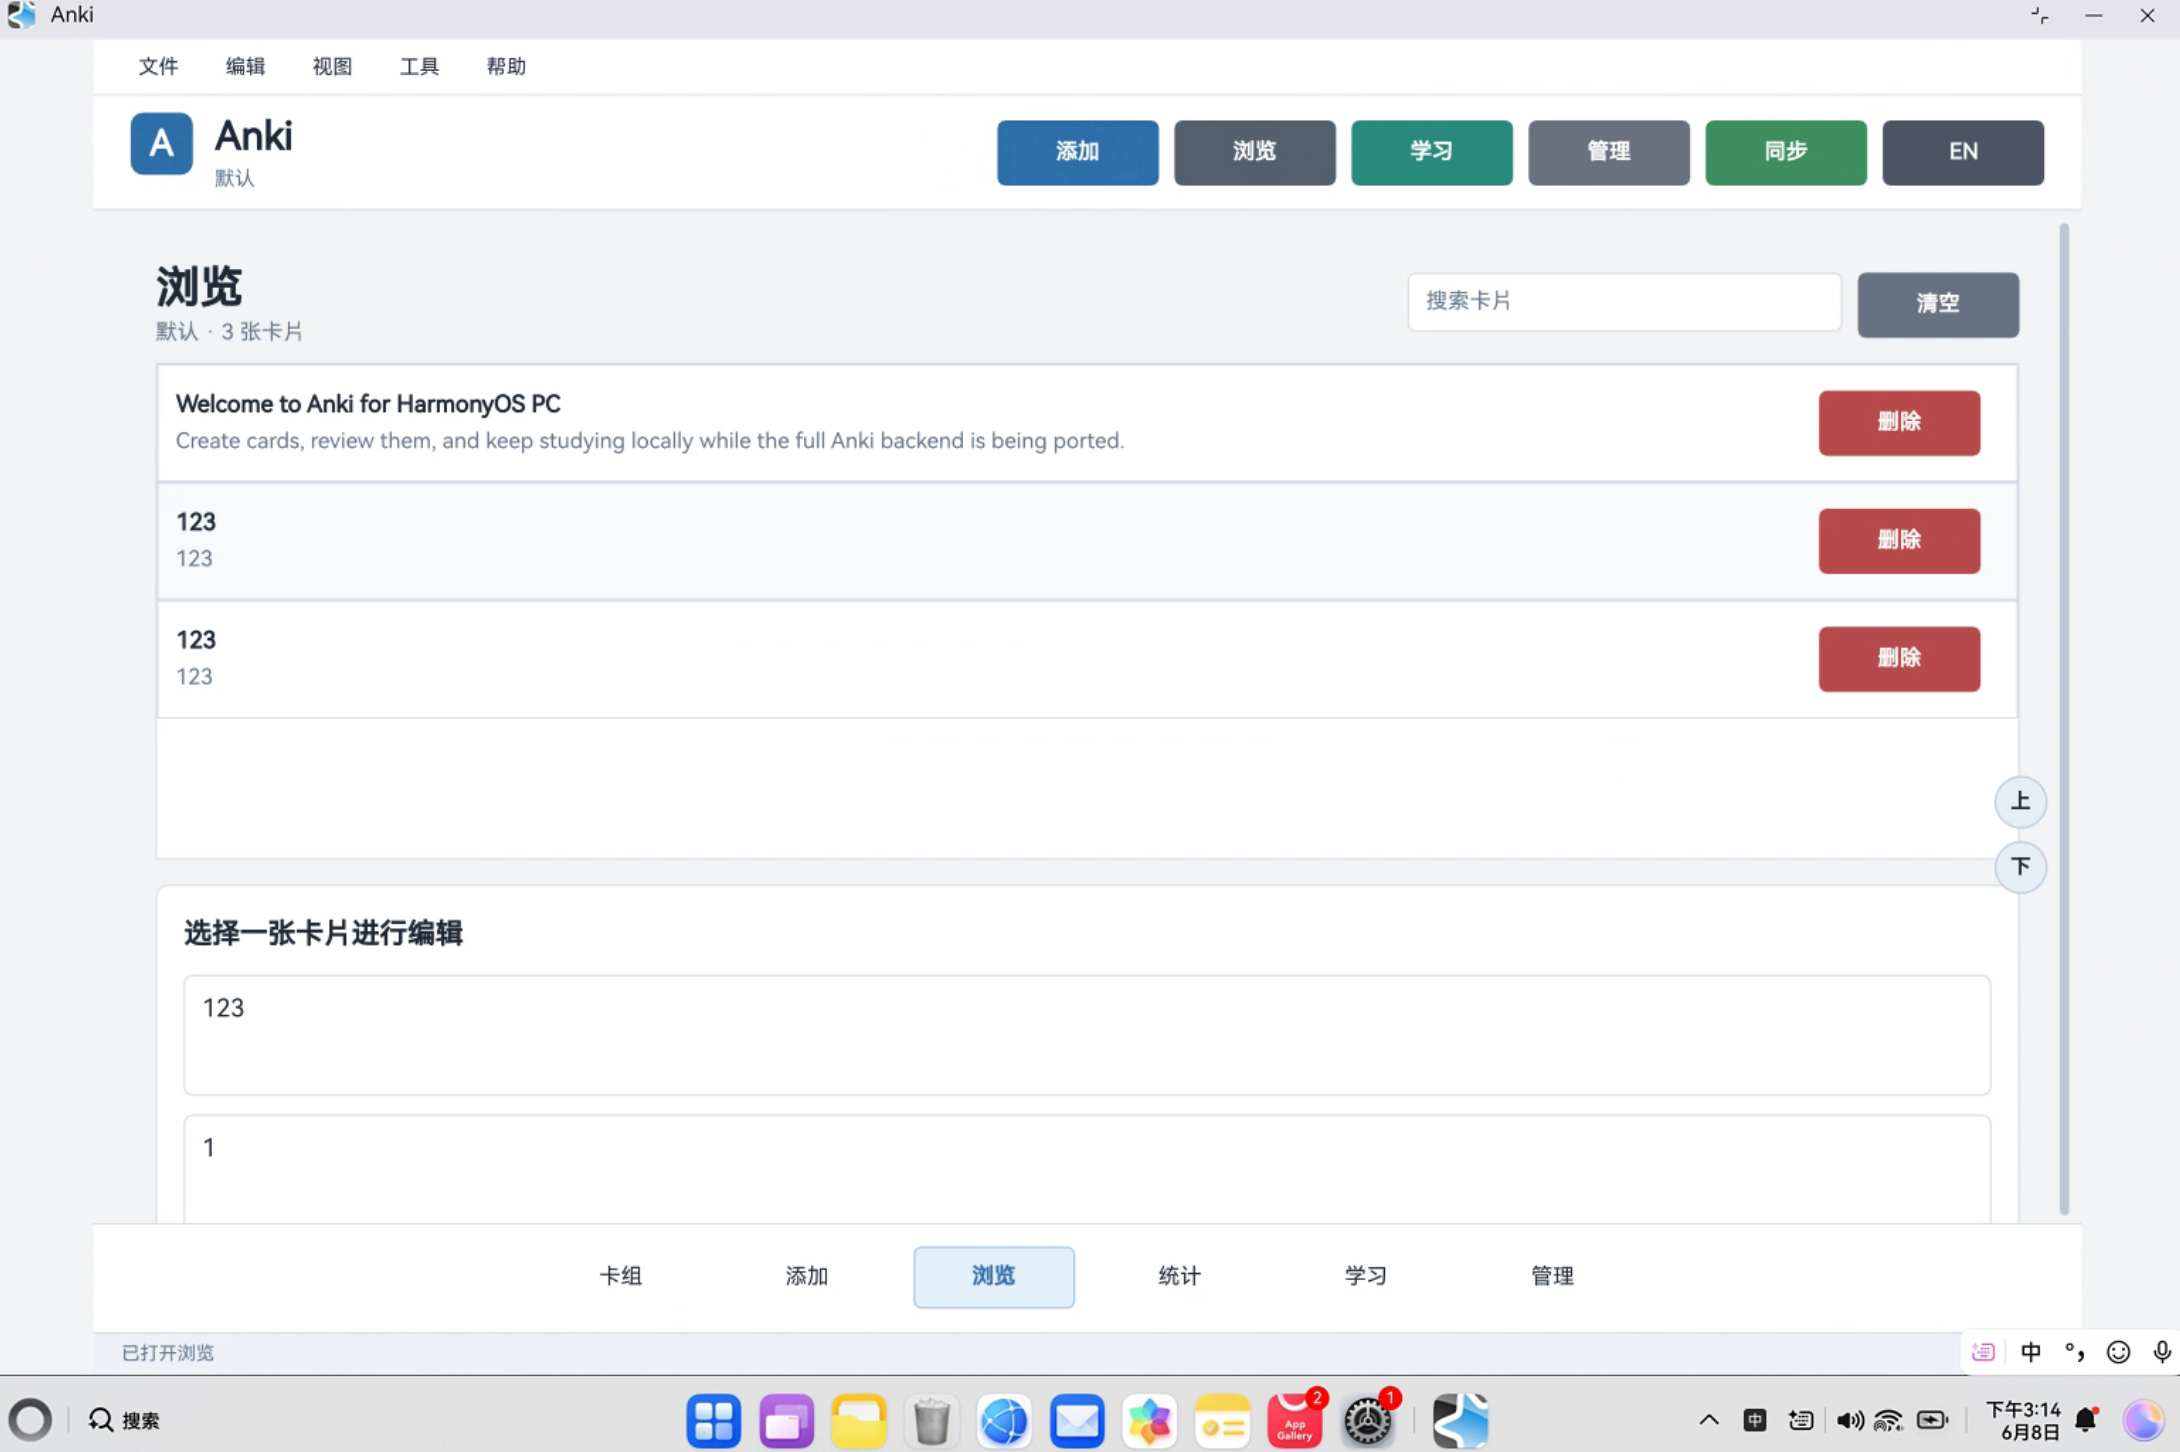Open the yellow Files folder dock icon
Image resolution: width=2180 pixels, height=1452 pixels.
coord(859,1420)
